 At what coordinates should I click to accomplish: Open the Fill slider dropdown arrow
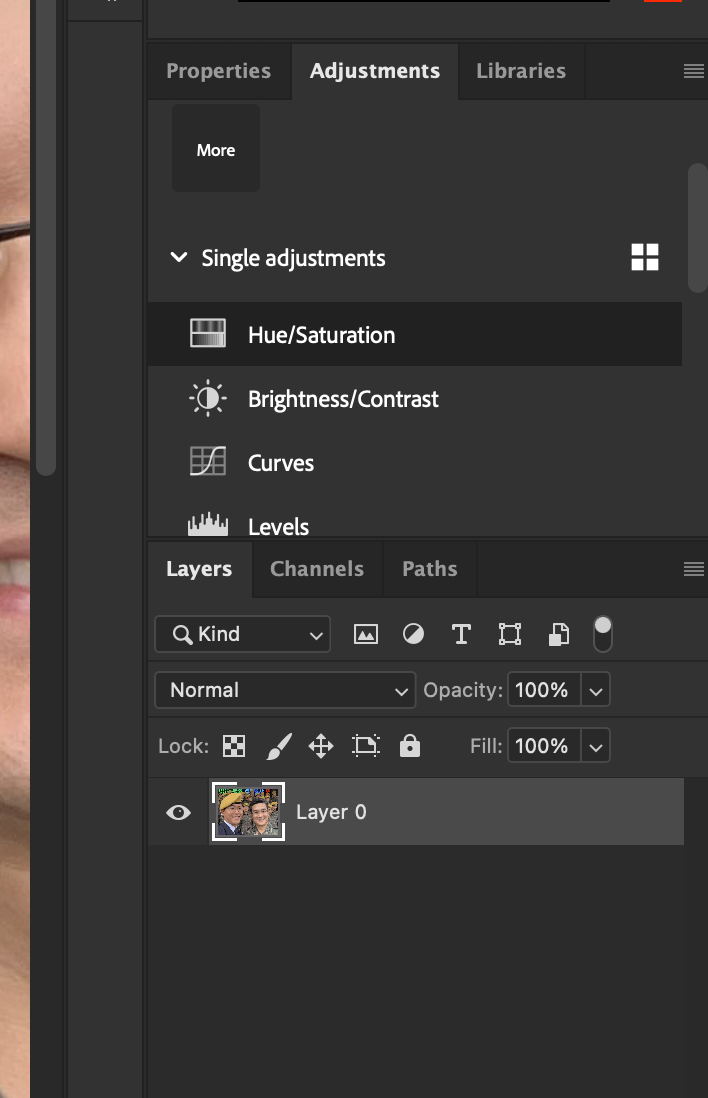tap(595, 746)
